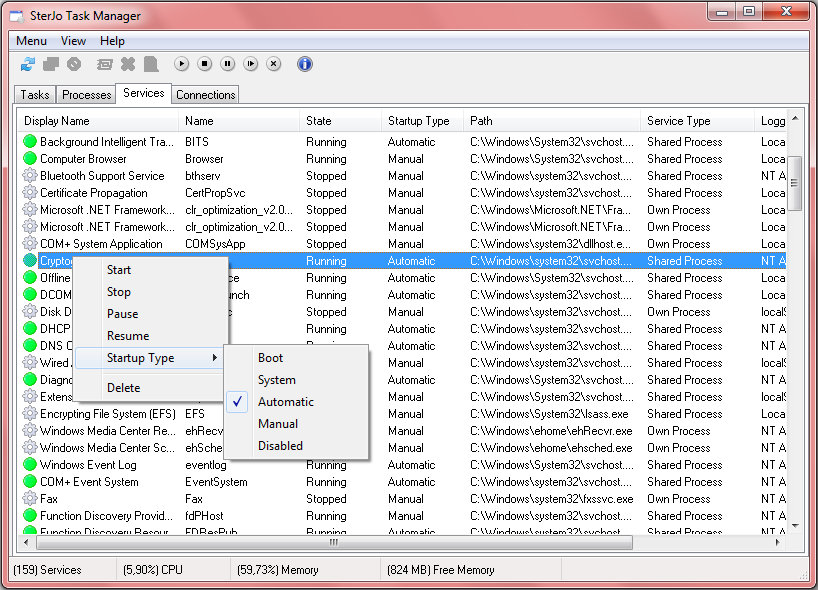Click the delete service circled-X icon
The width and height of the screenshot is (818, 590).
[x=273, y=64]
